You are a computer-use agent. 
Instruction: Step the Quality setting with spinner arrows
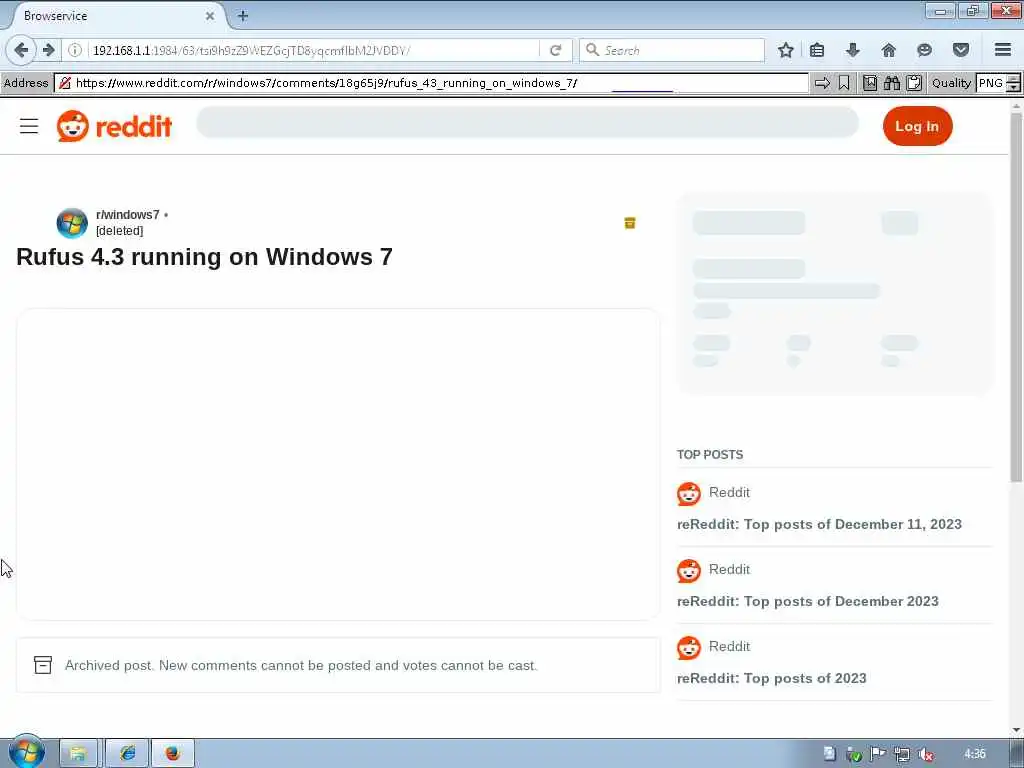[1014, 83]
